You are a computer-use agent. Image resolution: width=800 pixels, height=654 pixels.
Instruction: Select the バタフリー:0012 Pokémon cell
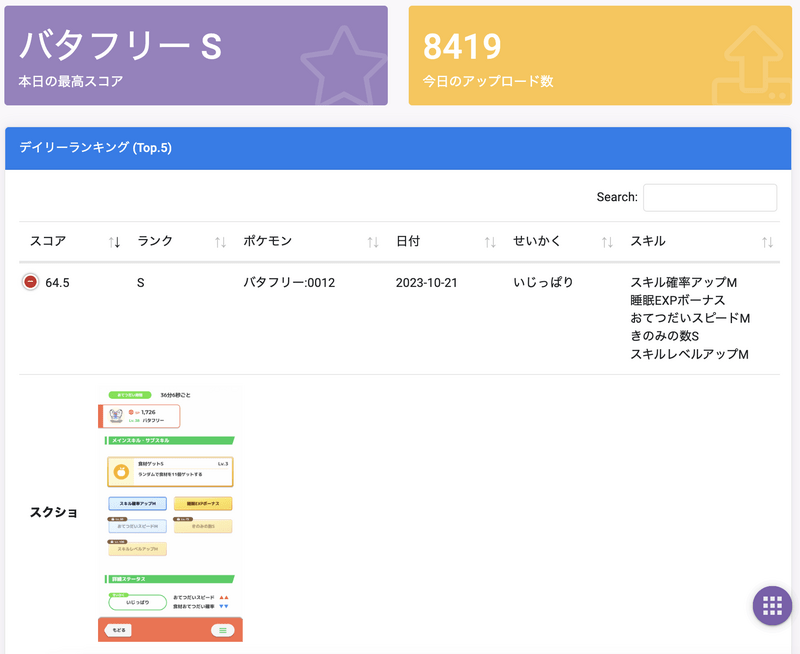289,283
